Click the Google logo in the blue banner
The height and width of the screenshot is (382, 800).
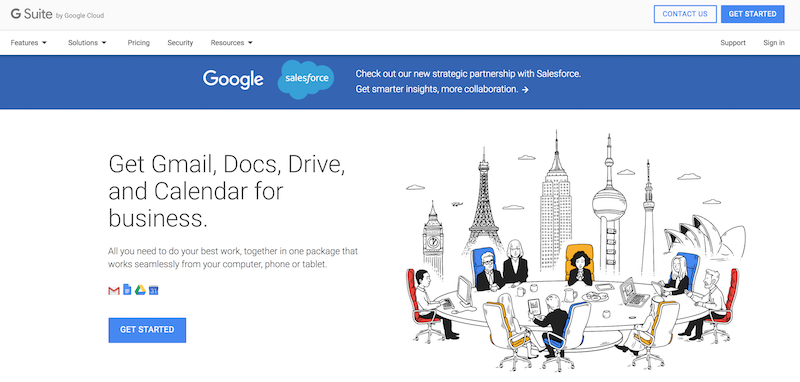(x=233, y=80)
